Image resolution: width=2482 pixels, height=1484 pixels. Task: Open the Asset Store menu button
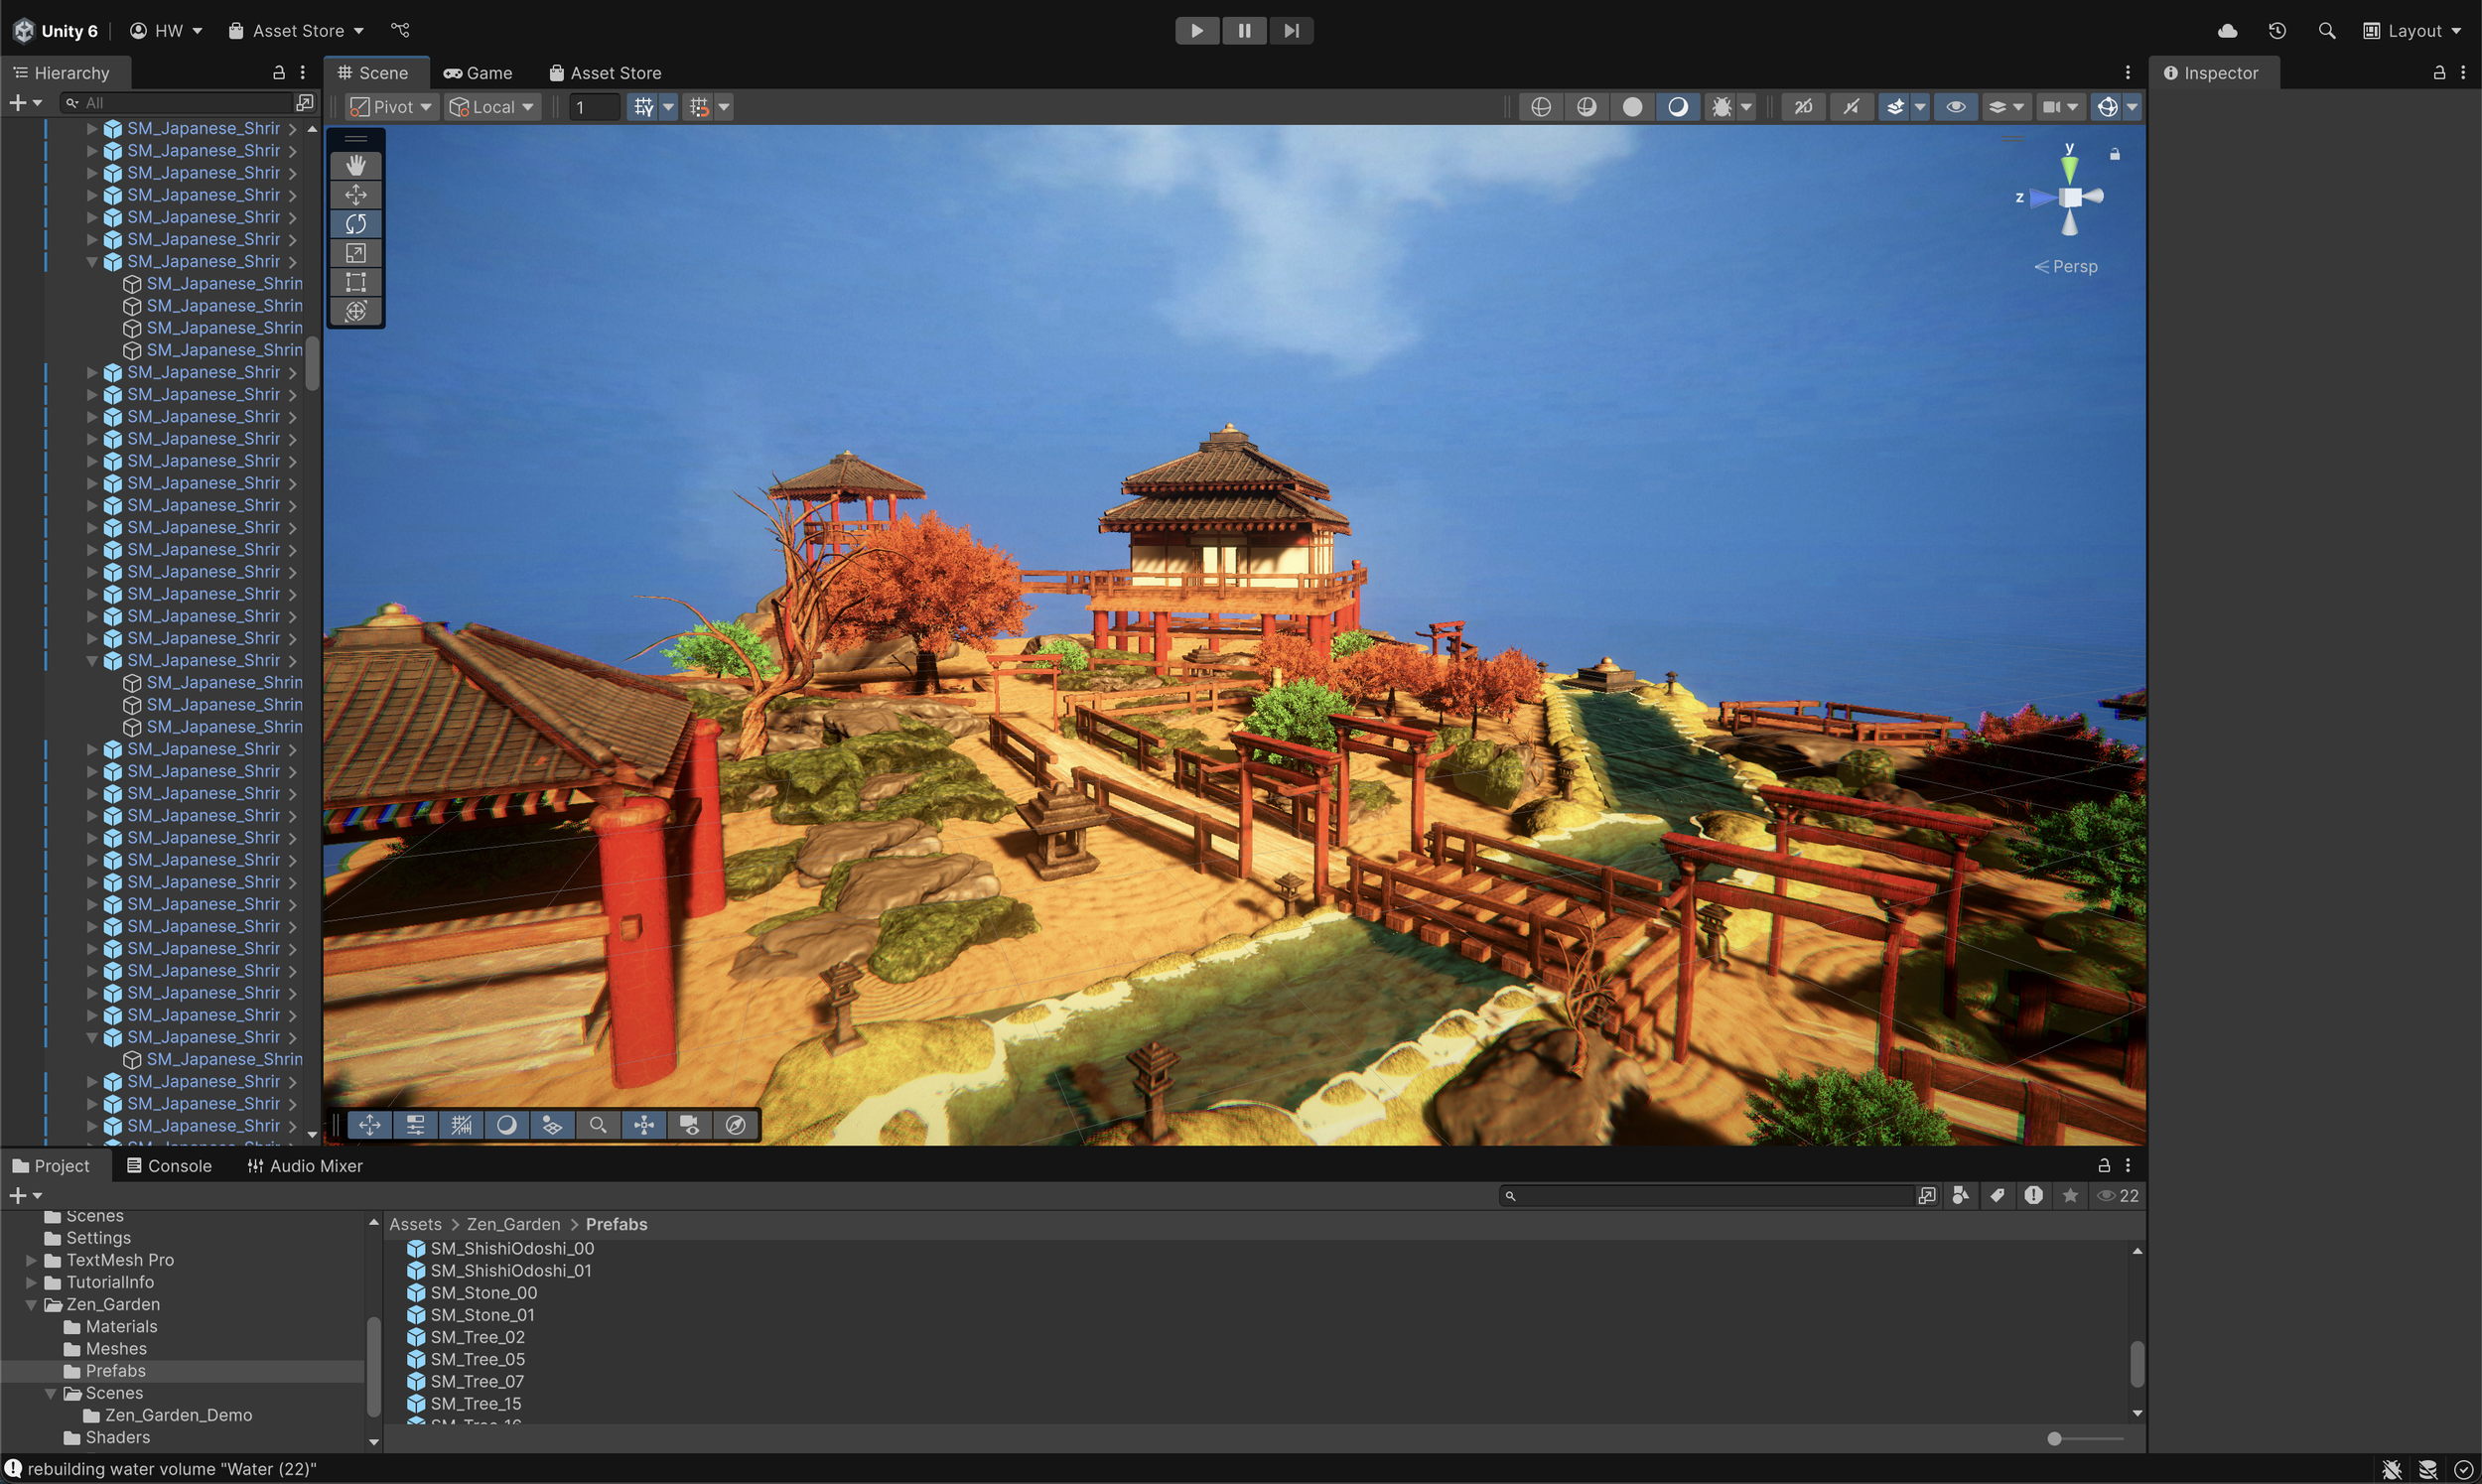[296, 31]
